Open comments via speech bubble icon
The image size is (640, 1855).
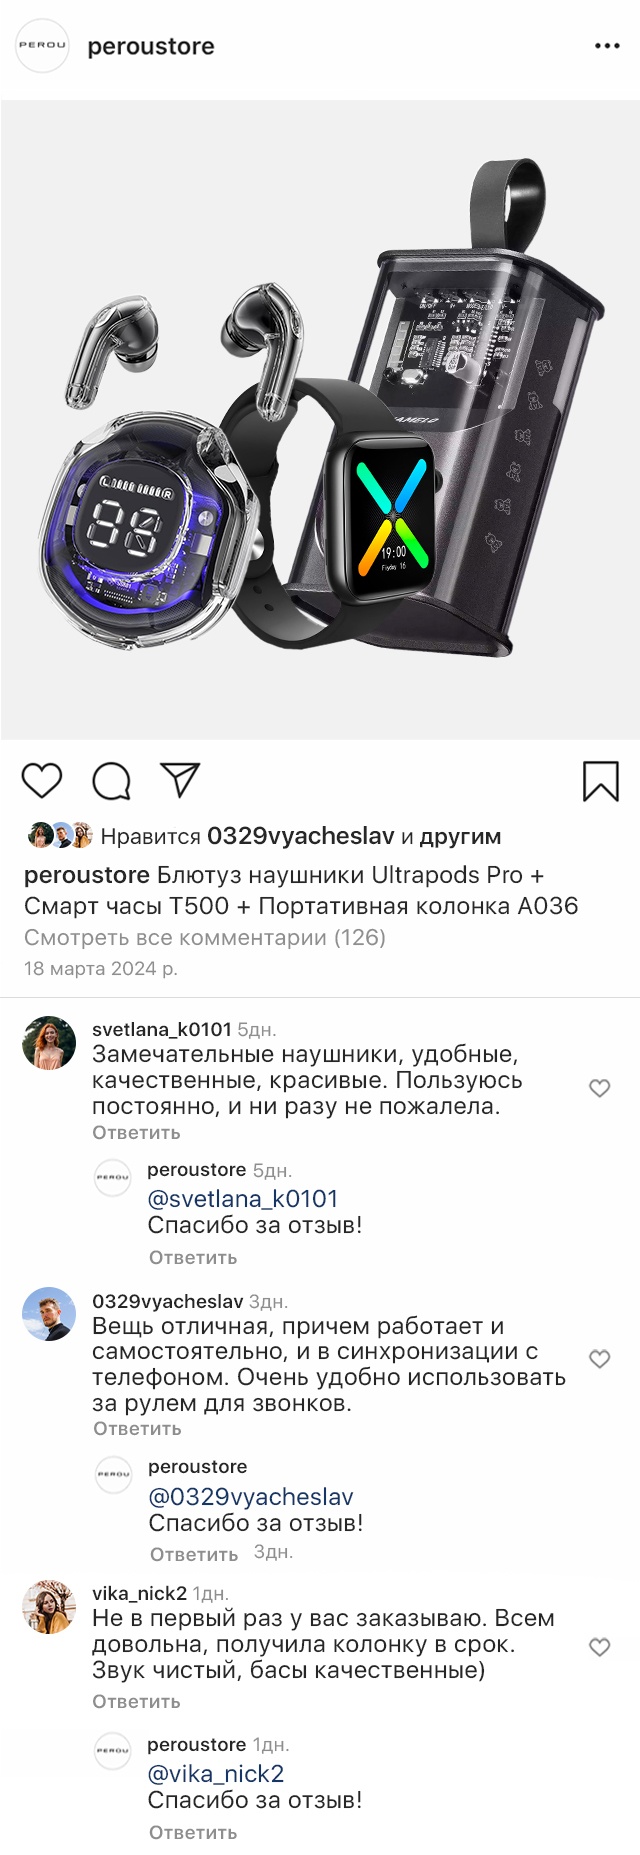pos(111,781)
